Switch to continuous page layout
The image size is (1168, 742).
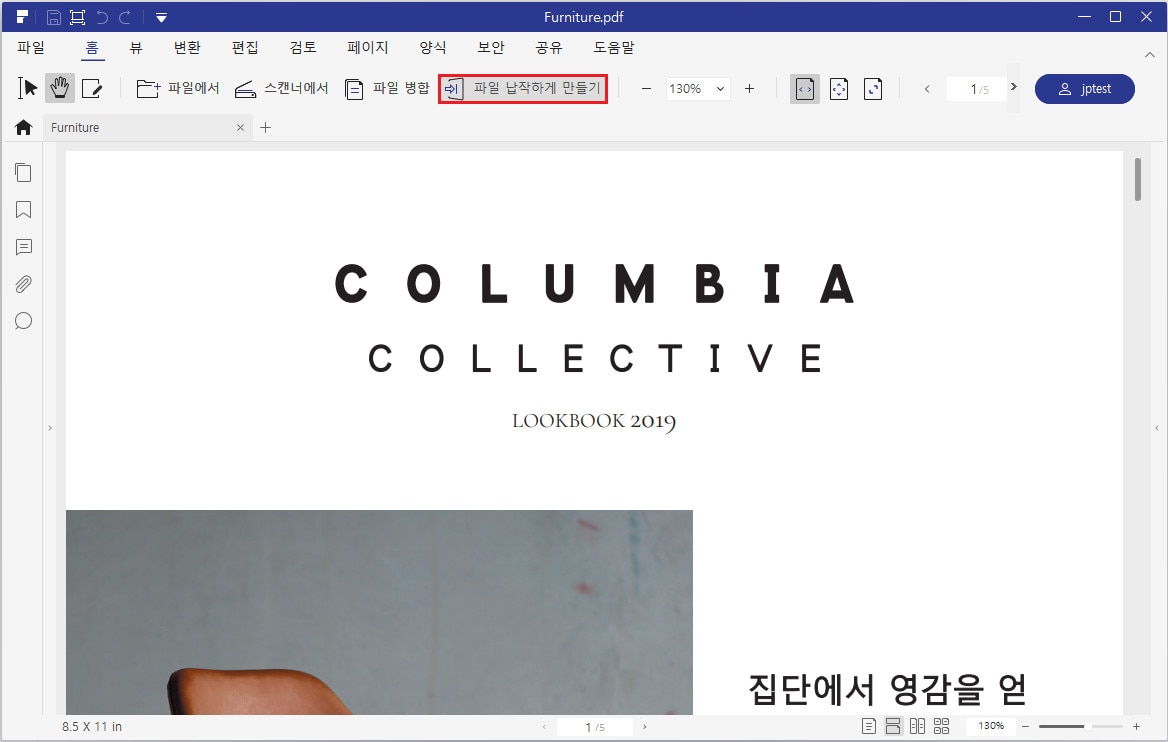click(893, 726)
